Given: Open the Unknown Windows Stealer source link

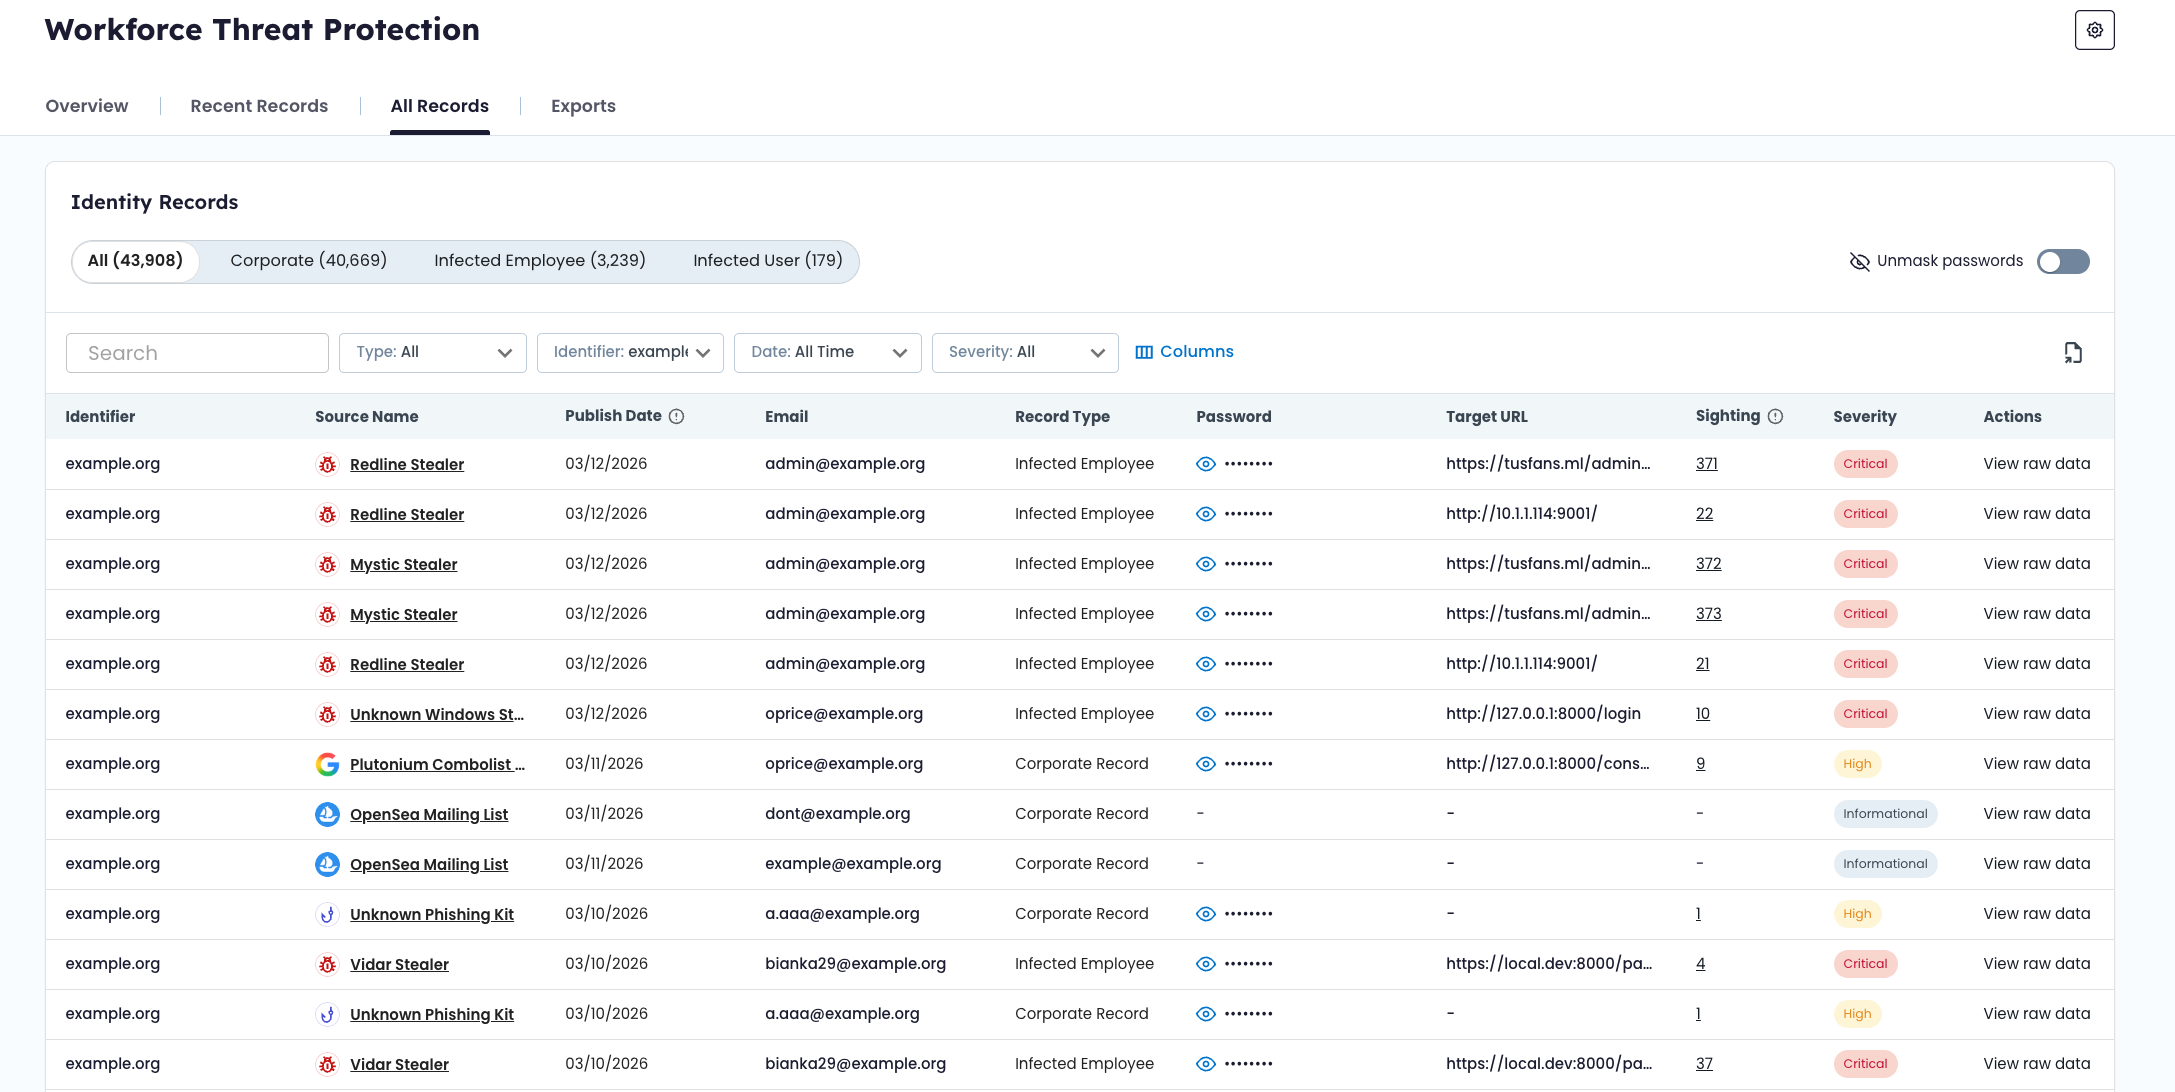Looking at the screenshot, I should [436, 714].
